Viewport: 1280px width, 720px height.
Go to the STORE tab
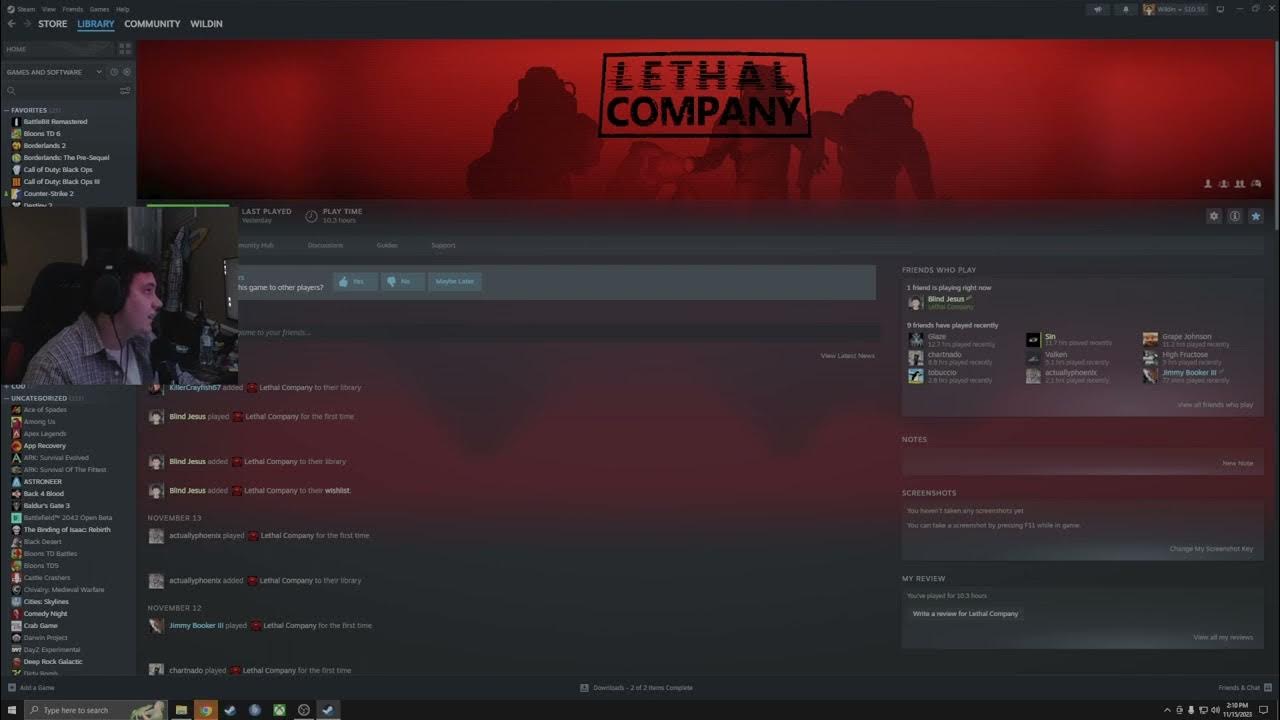[53, 24]
